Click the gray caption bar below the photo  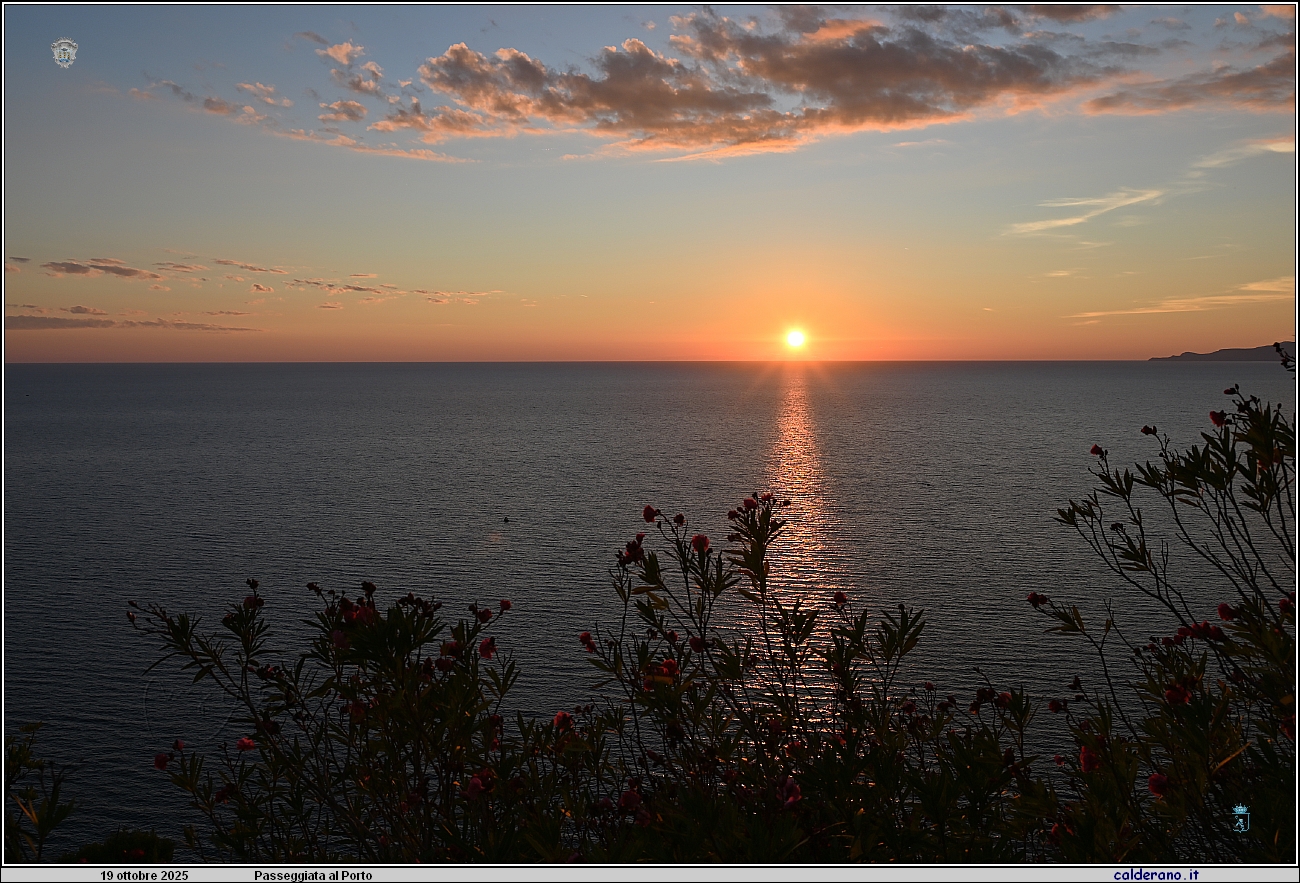coord(650,875)
